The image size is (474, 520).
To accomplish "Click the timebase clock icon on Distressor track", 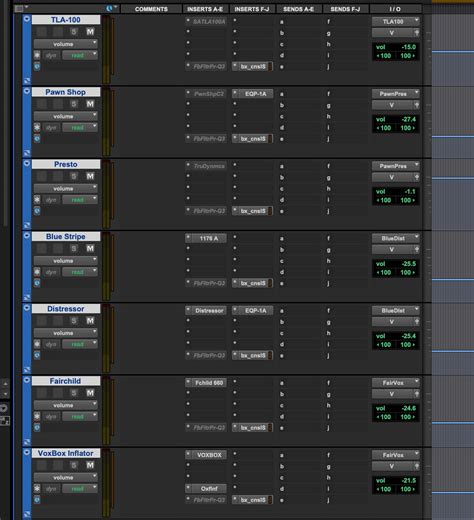I will 37,355.
